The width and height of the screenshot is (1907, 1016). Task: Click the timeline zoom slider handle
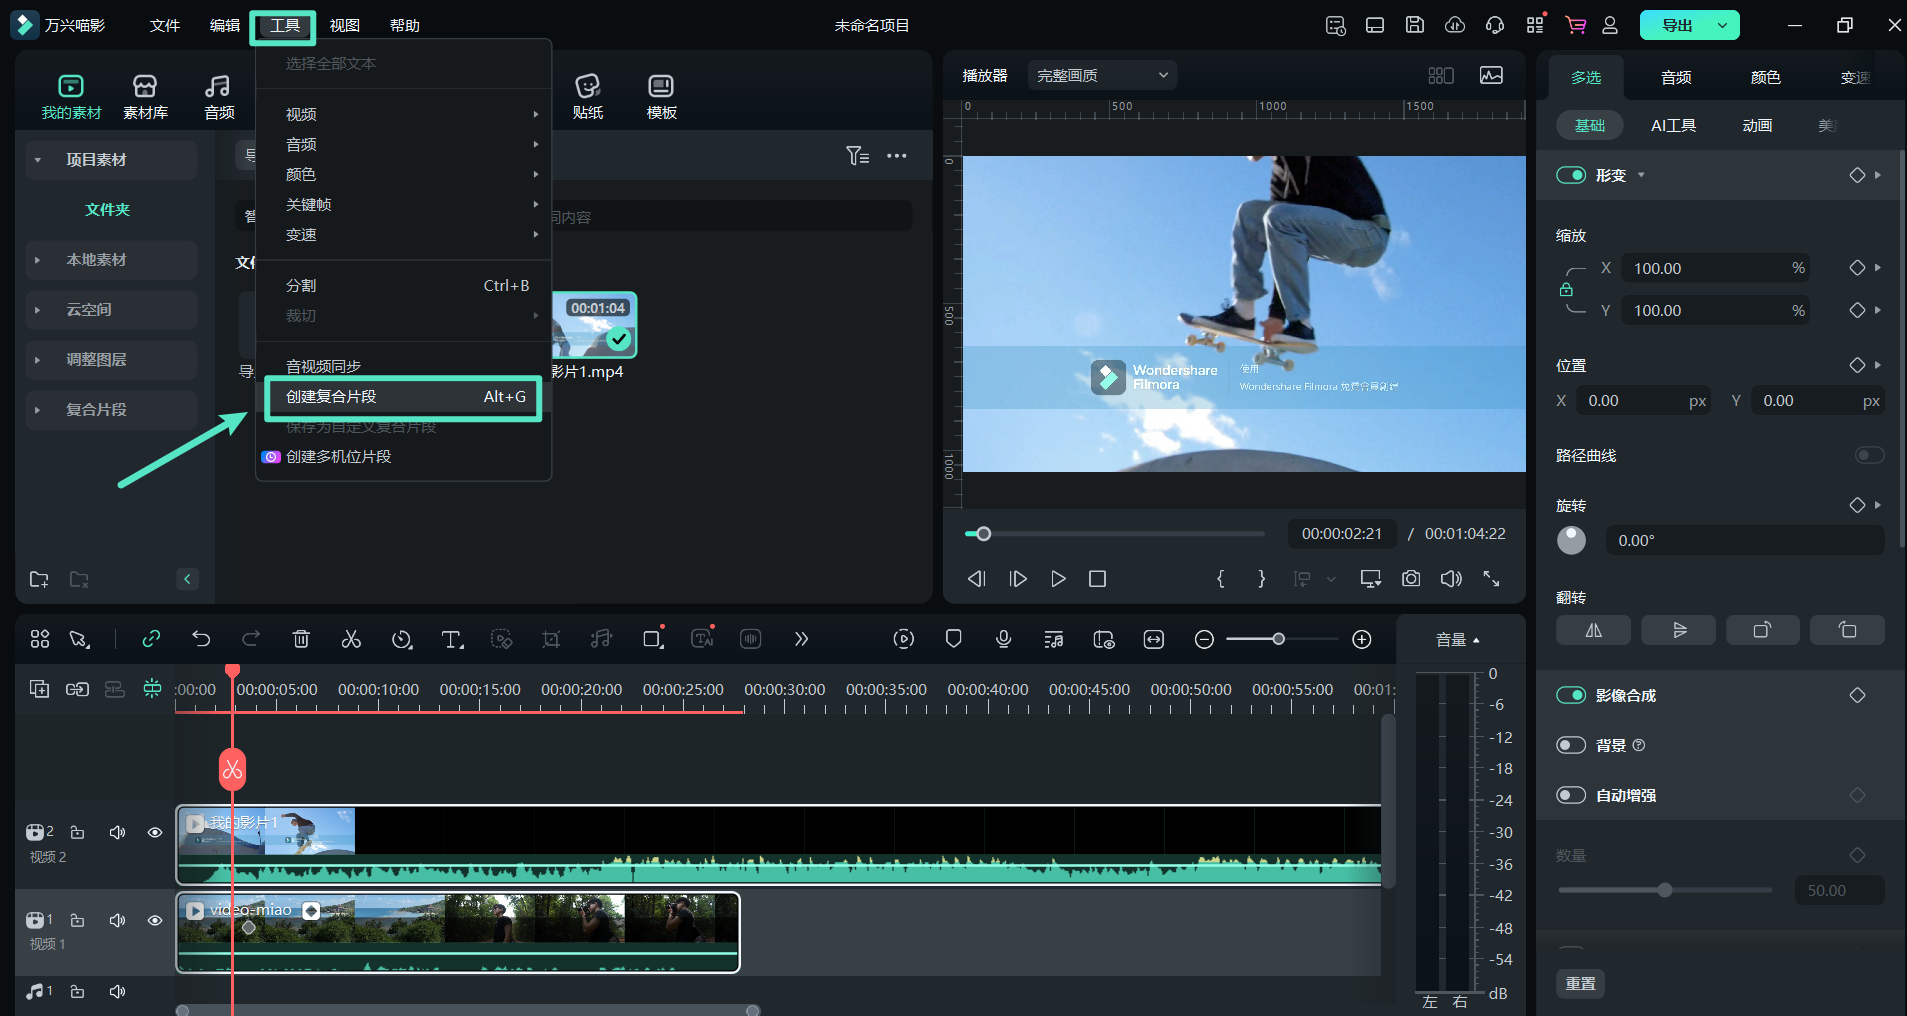(1278, 639)
